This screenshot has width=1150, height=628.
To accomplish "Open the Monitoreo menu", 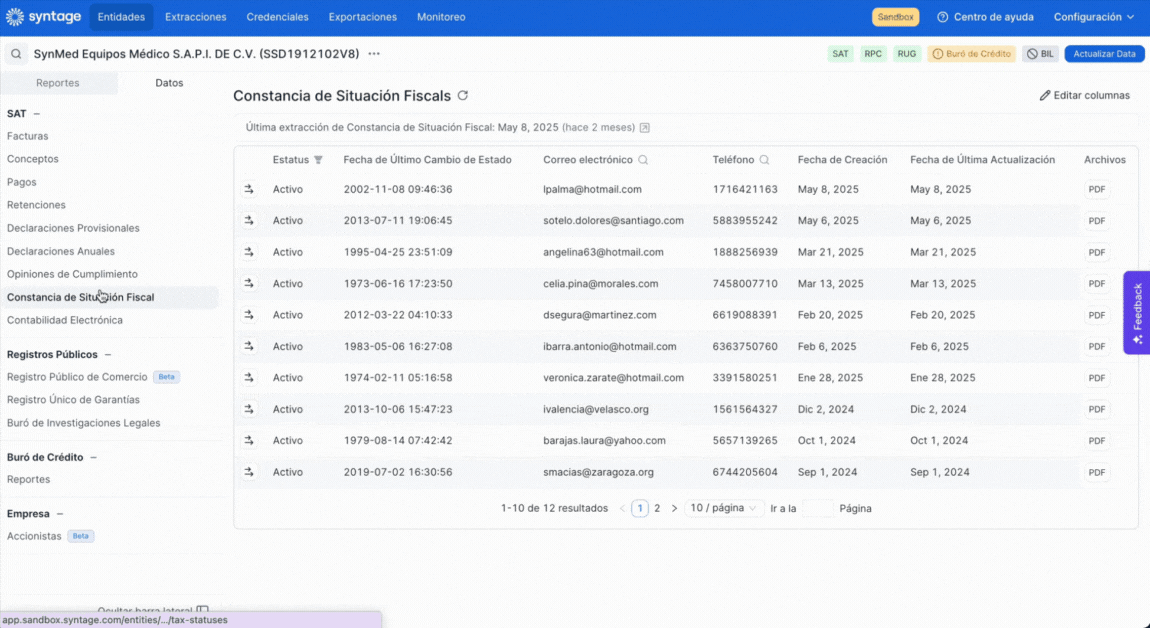I will point(441,17).
